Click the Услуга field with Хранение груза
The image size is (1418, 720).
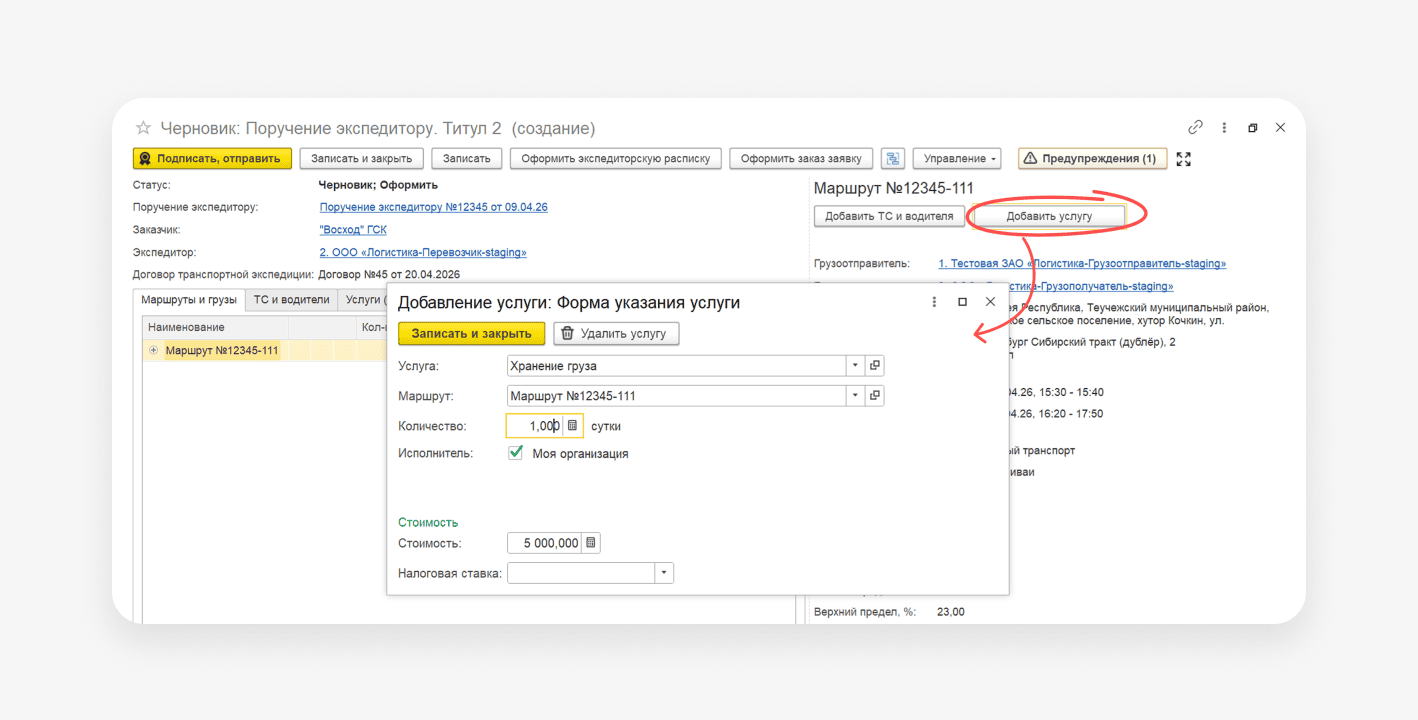pyautogui.click(x=677, y=366)
